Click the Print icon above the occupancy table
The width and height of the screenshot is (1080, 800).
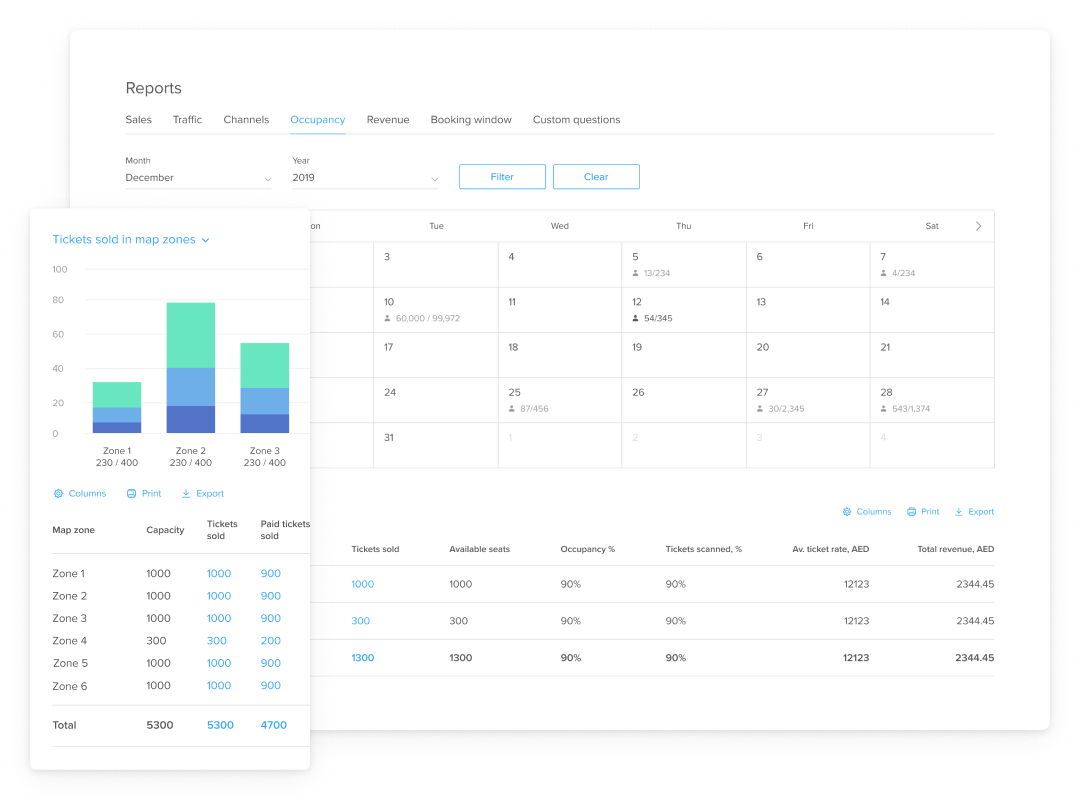(909, 511)
